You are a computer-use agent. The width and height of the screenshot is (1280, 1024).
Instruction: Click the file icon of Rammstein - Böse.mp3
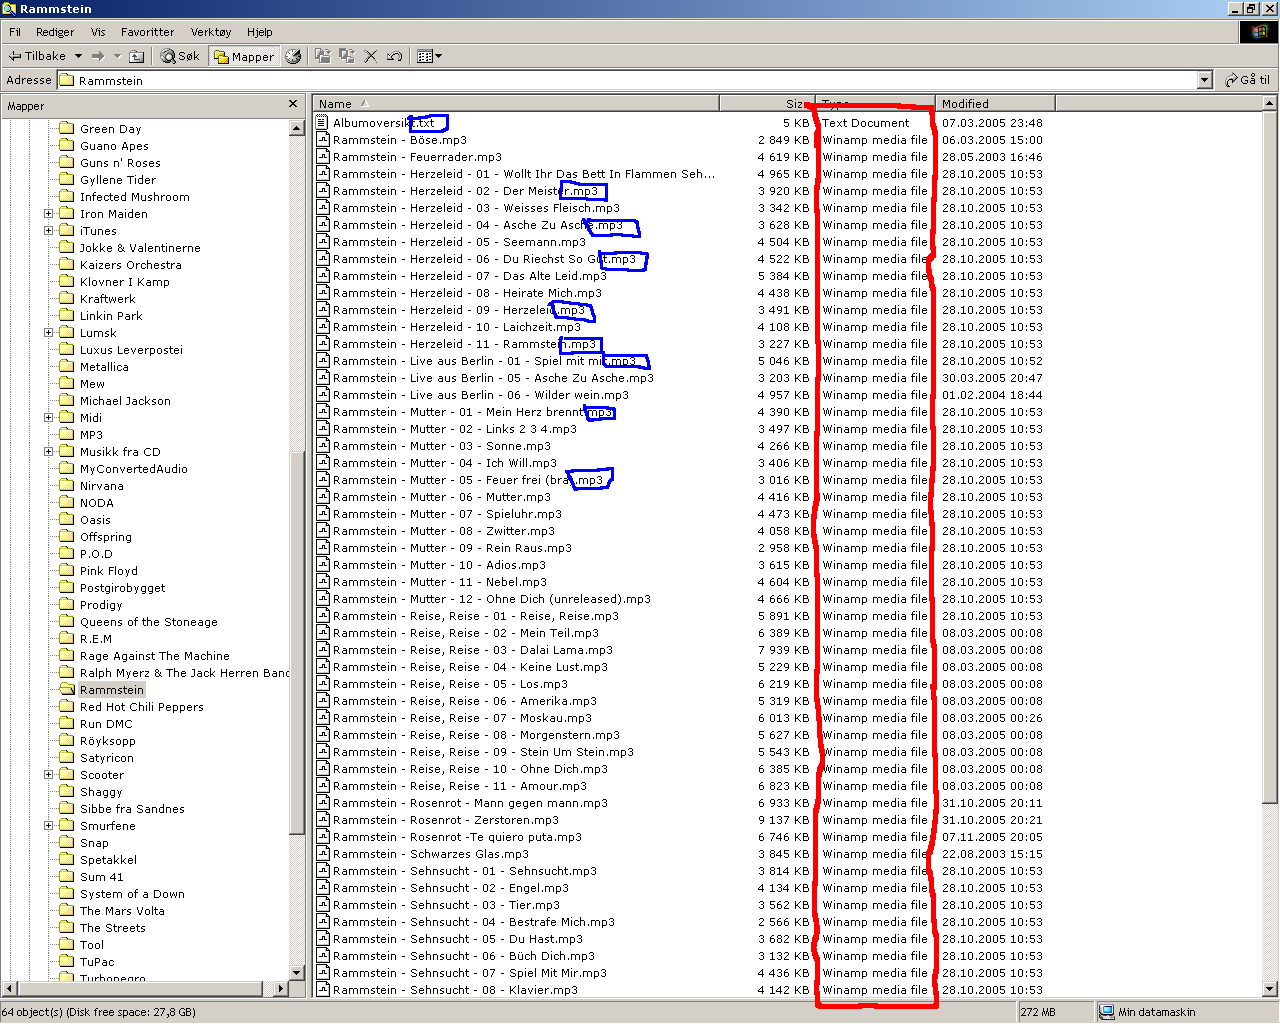click(x=322, y=140)
